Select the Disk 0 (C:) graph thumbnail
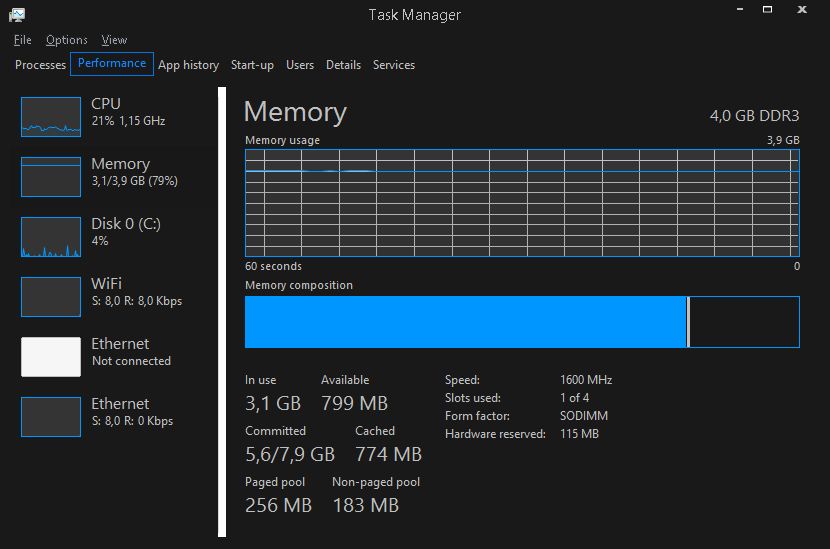830x549 pixels. point(51,237)
